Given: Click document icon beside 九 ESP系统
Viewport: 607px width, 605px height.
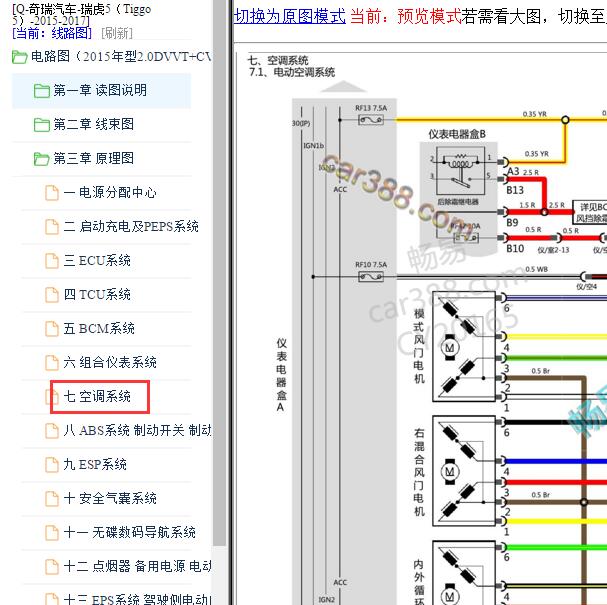Looking at the screenshot, I should [x=52, y=465].
